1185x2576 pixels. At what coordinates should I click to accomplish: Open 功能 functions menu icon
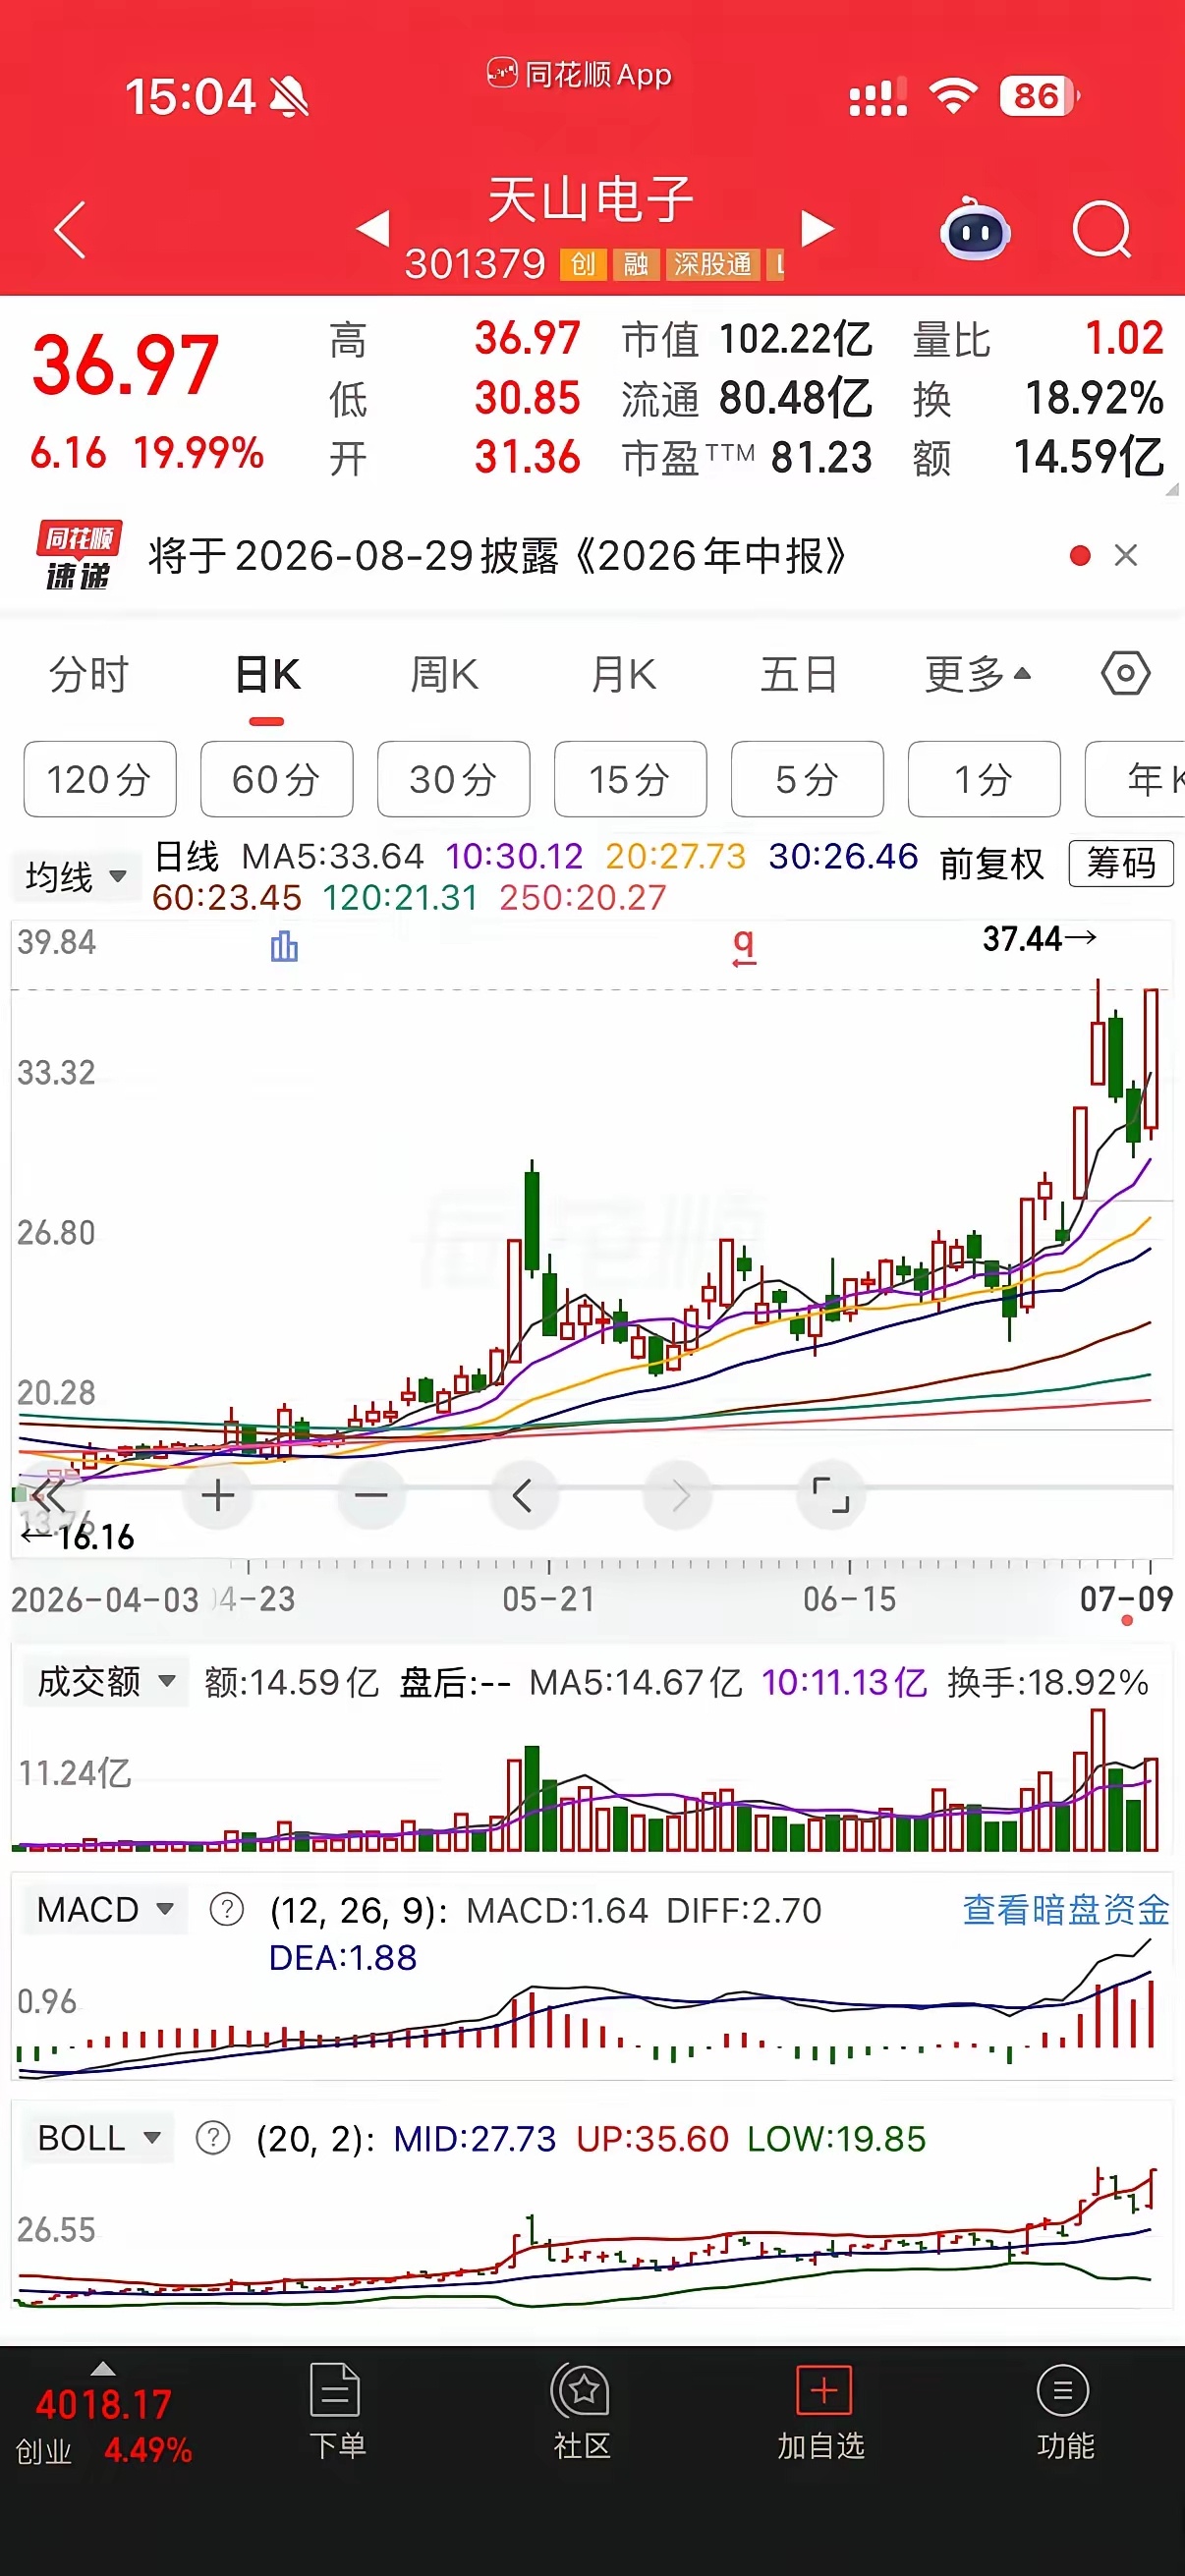[1064, 2412]
